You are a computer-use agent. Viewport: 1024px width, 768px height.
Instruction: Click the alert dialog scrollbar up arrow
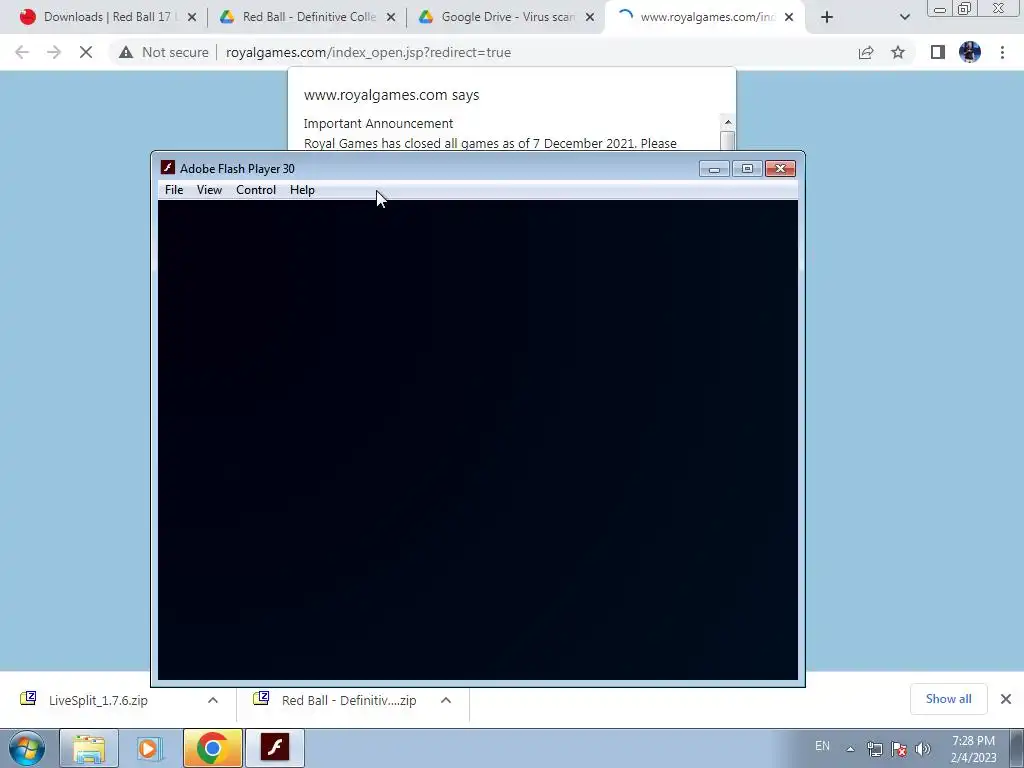point(728,122)
